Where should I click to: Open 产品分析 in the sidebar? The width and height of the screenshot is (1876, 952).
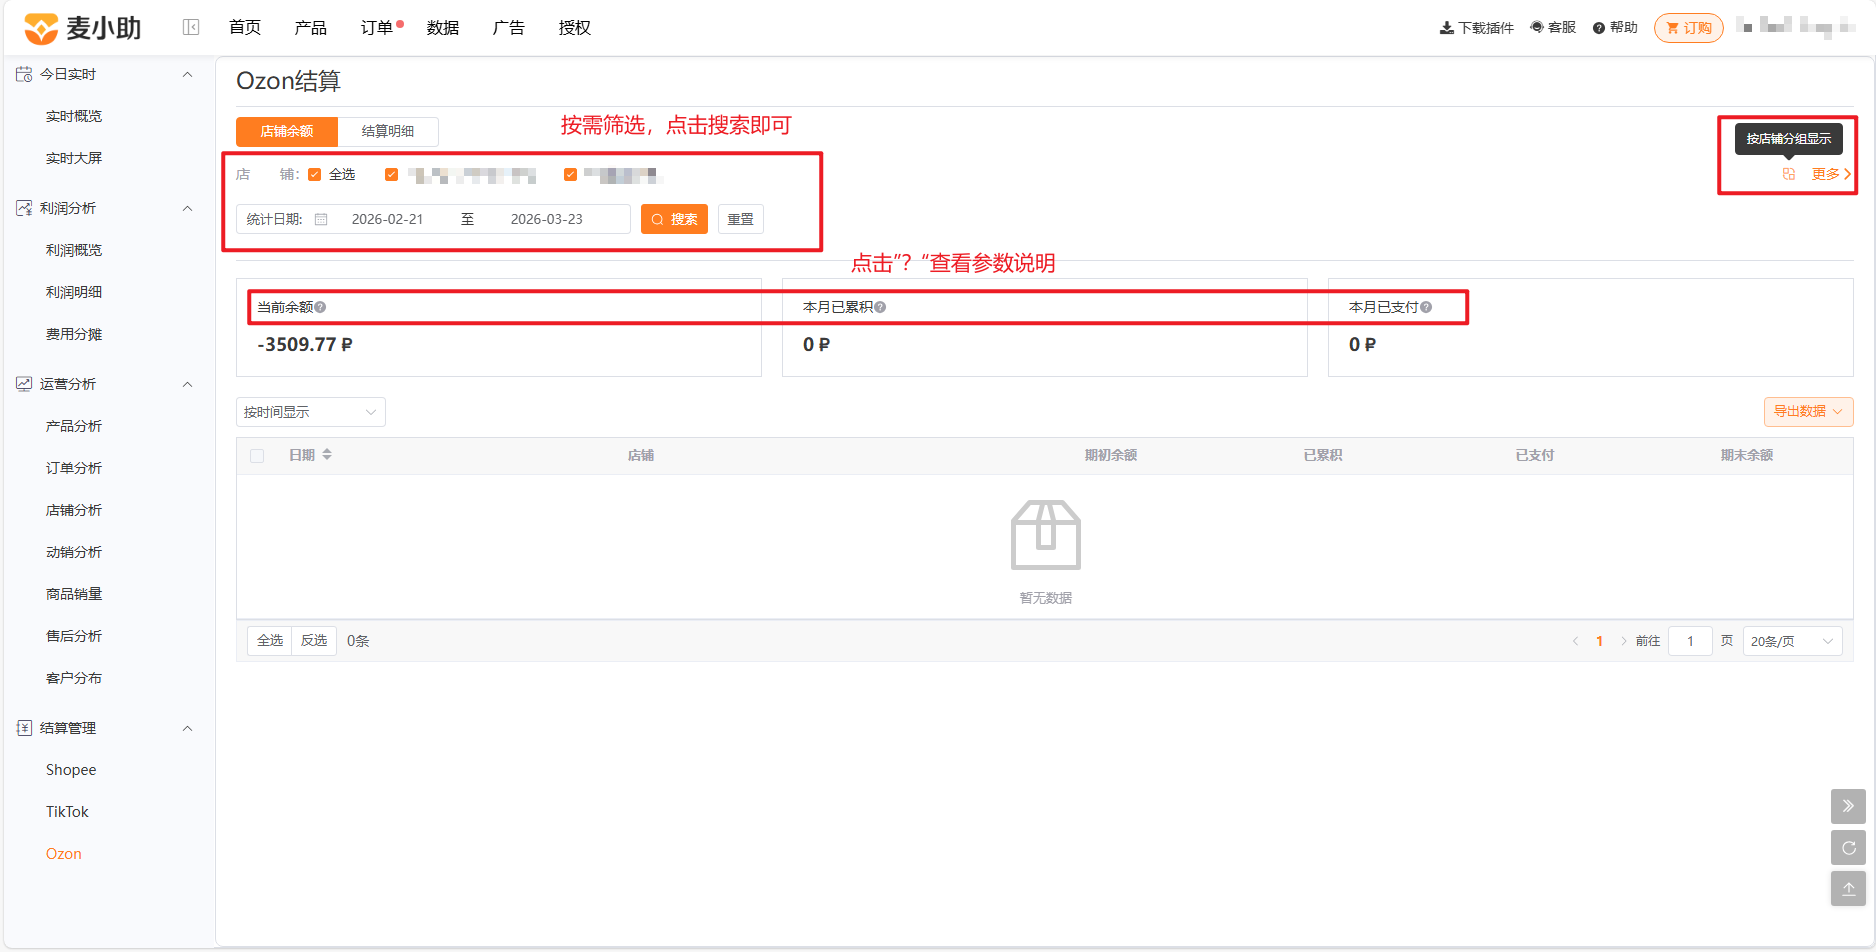[x=74, y=426]
